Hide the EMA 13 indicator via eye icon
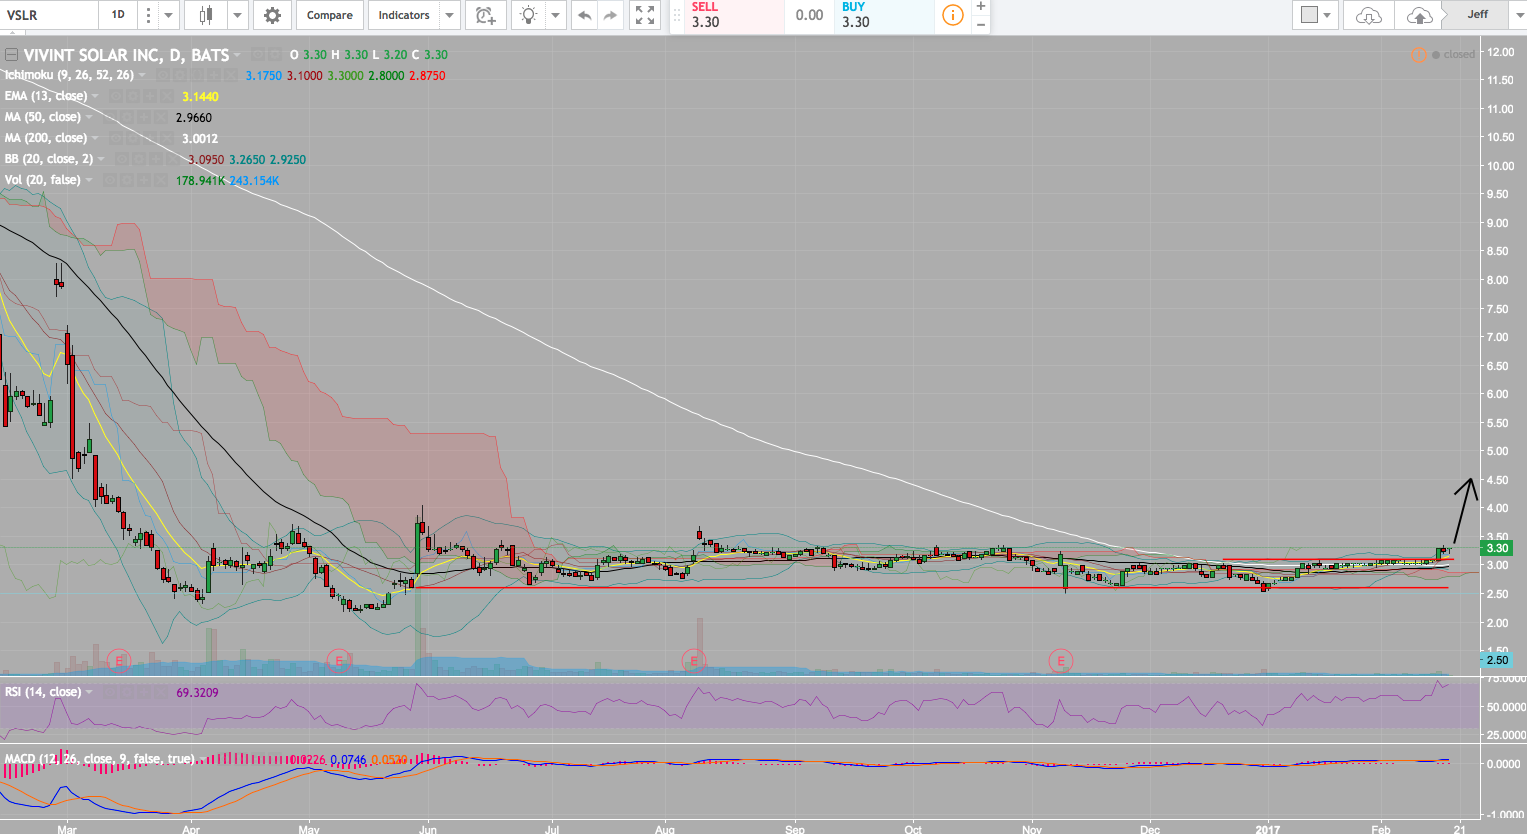 (115, 96)
